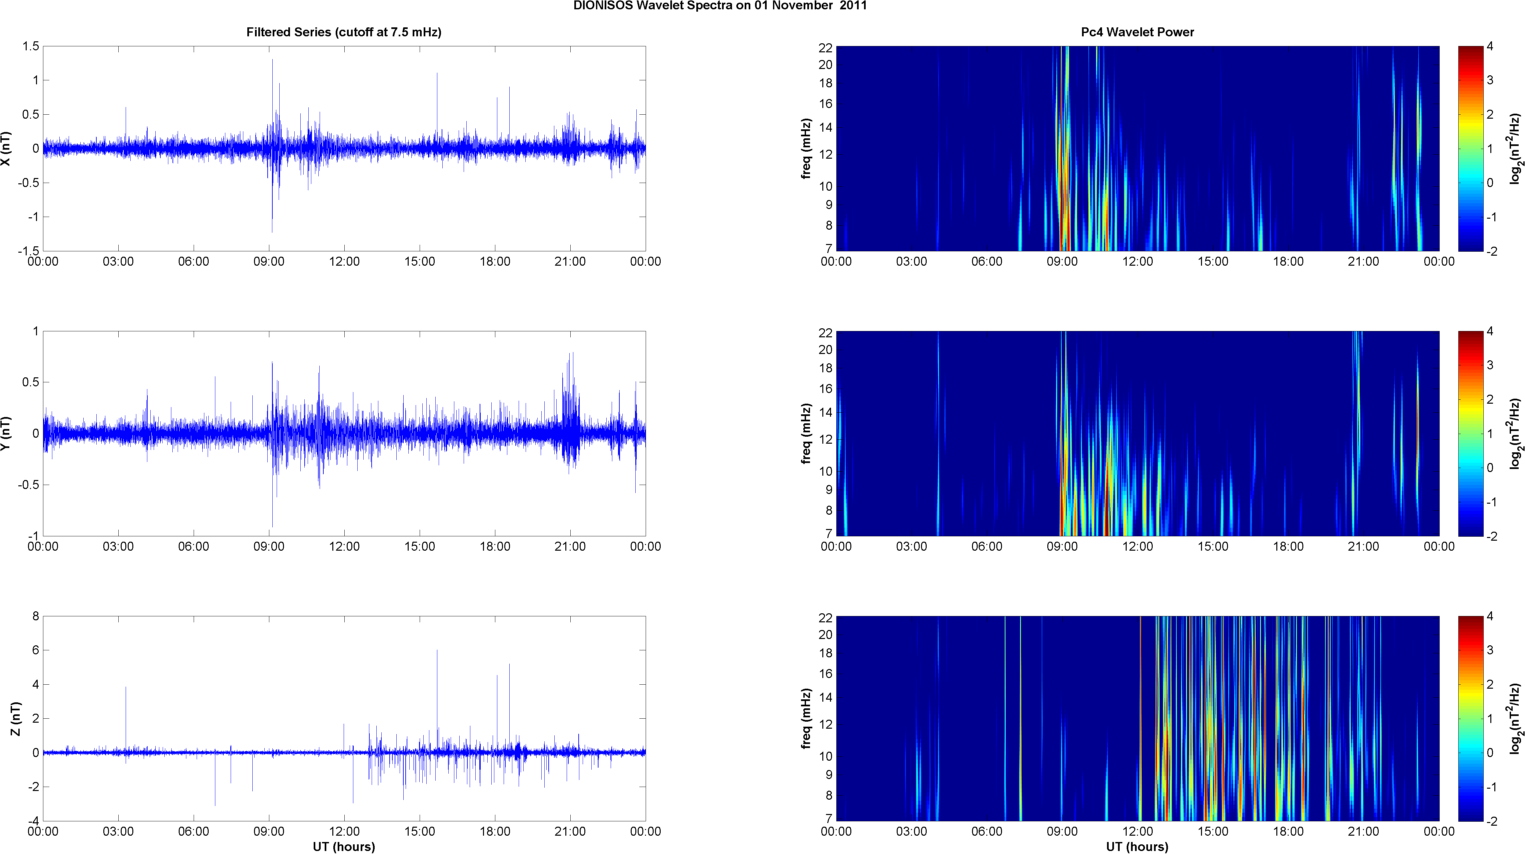This screenshot has height=854, width=1525.
Task: Click the '22' frequency tick on the top spectrogram
Action: (x=826, y=48)
